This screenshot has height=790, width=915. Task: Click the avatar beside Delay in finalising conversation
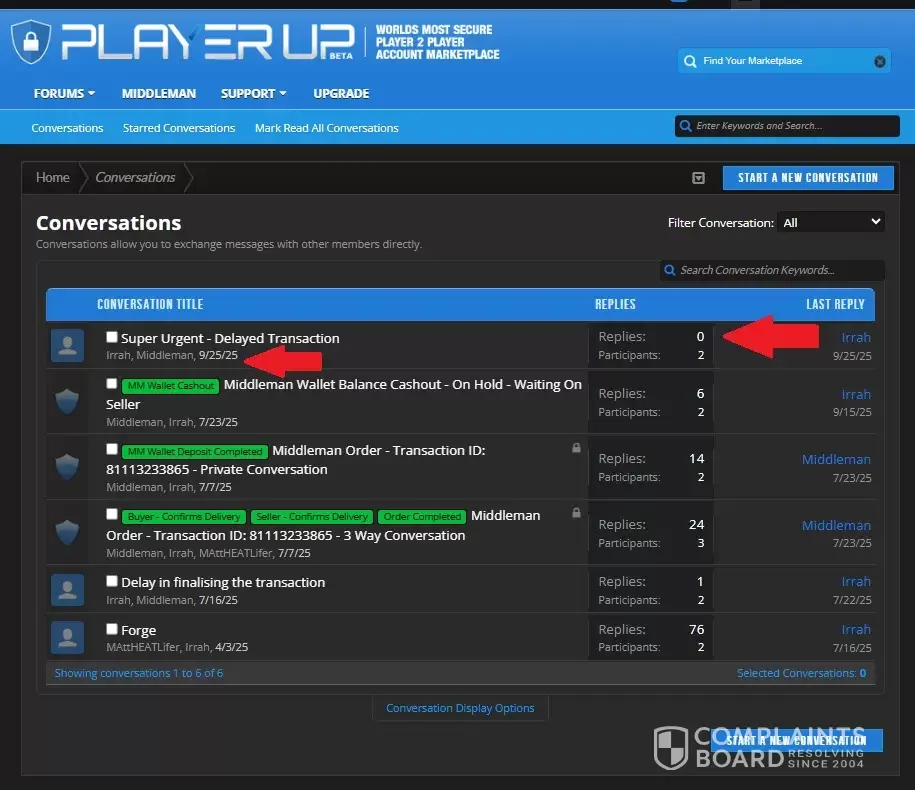pos(67,590)
